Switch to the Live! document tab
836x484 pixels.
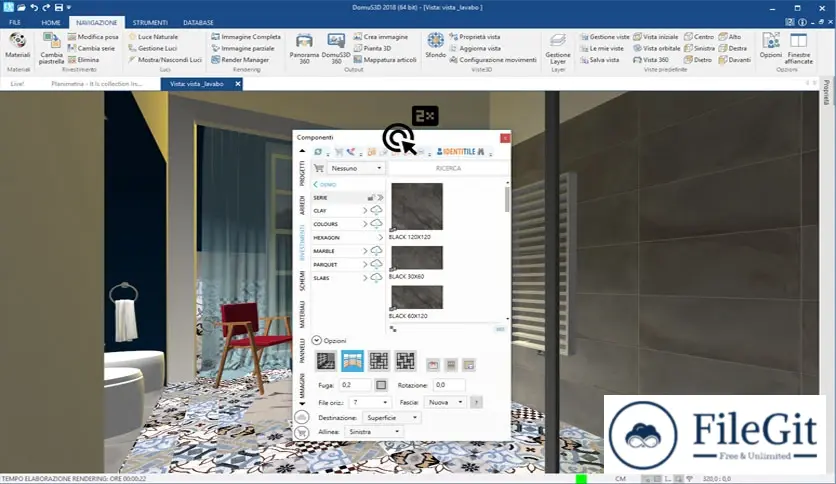pyautogui.click(x=17, y=84)
